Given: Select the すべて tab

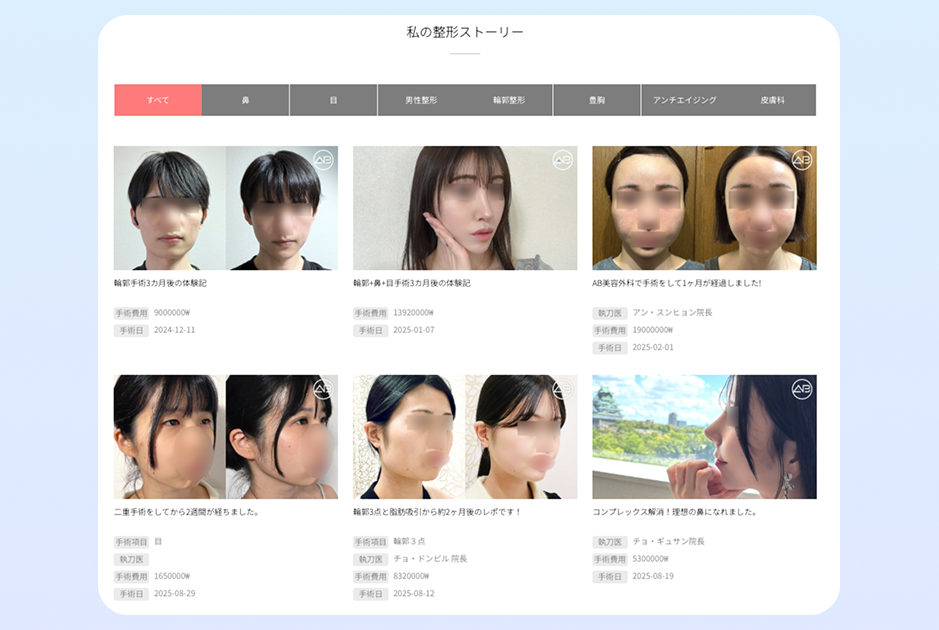Looking at the screenshot, I should (x=158, y=100).
